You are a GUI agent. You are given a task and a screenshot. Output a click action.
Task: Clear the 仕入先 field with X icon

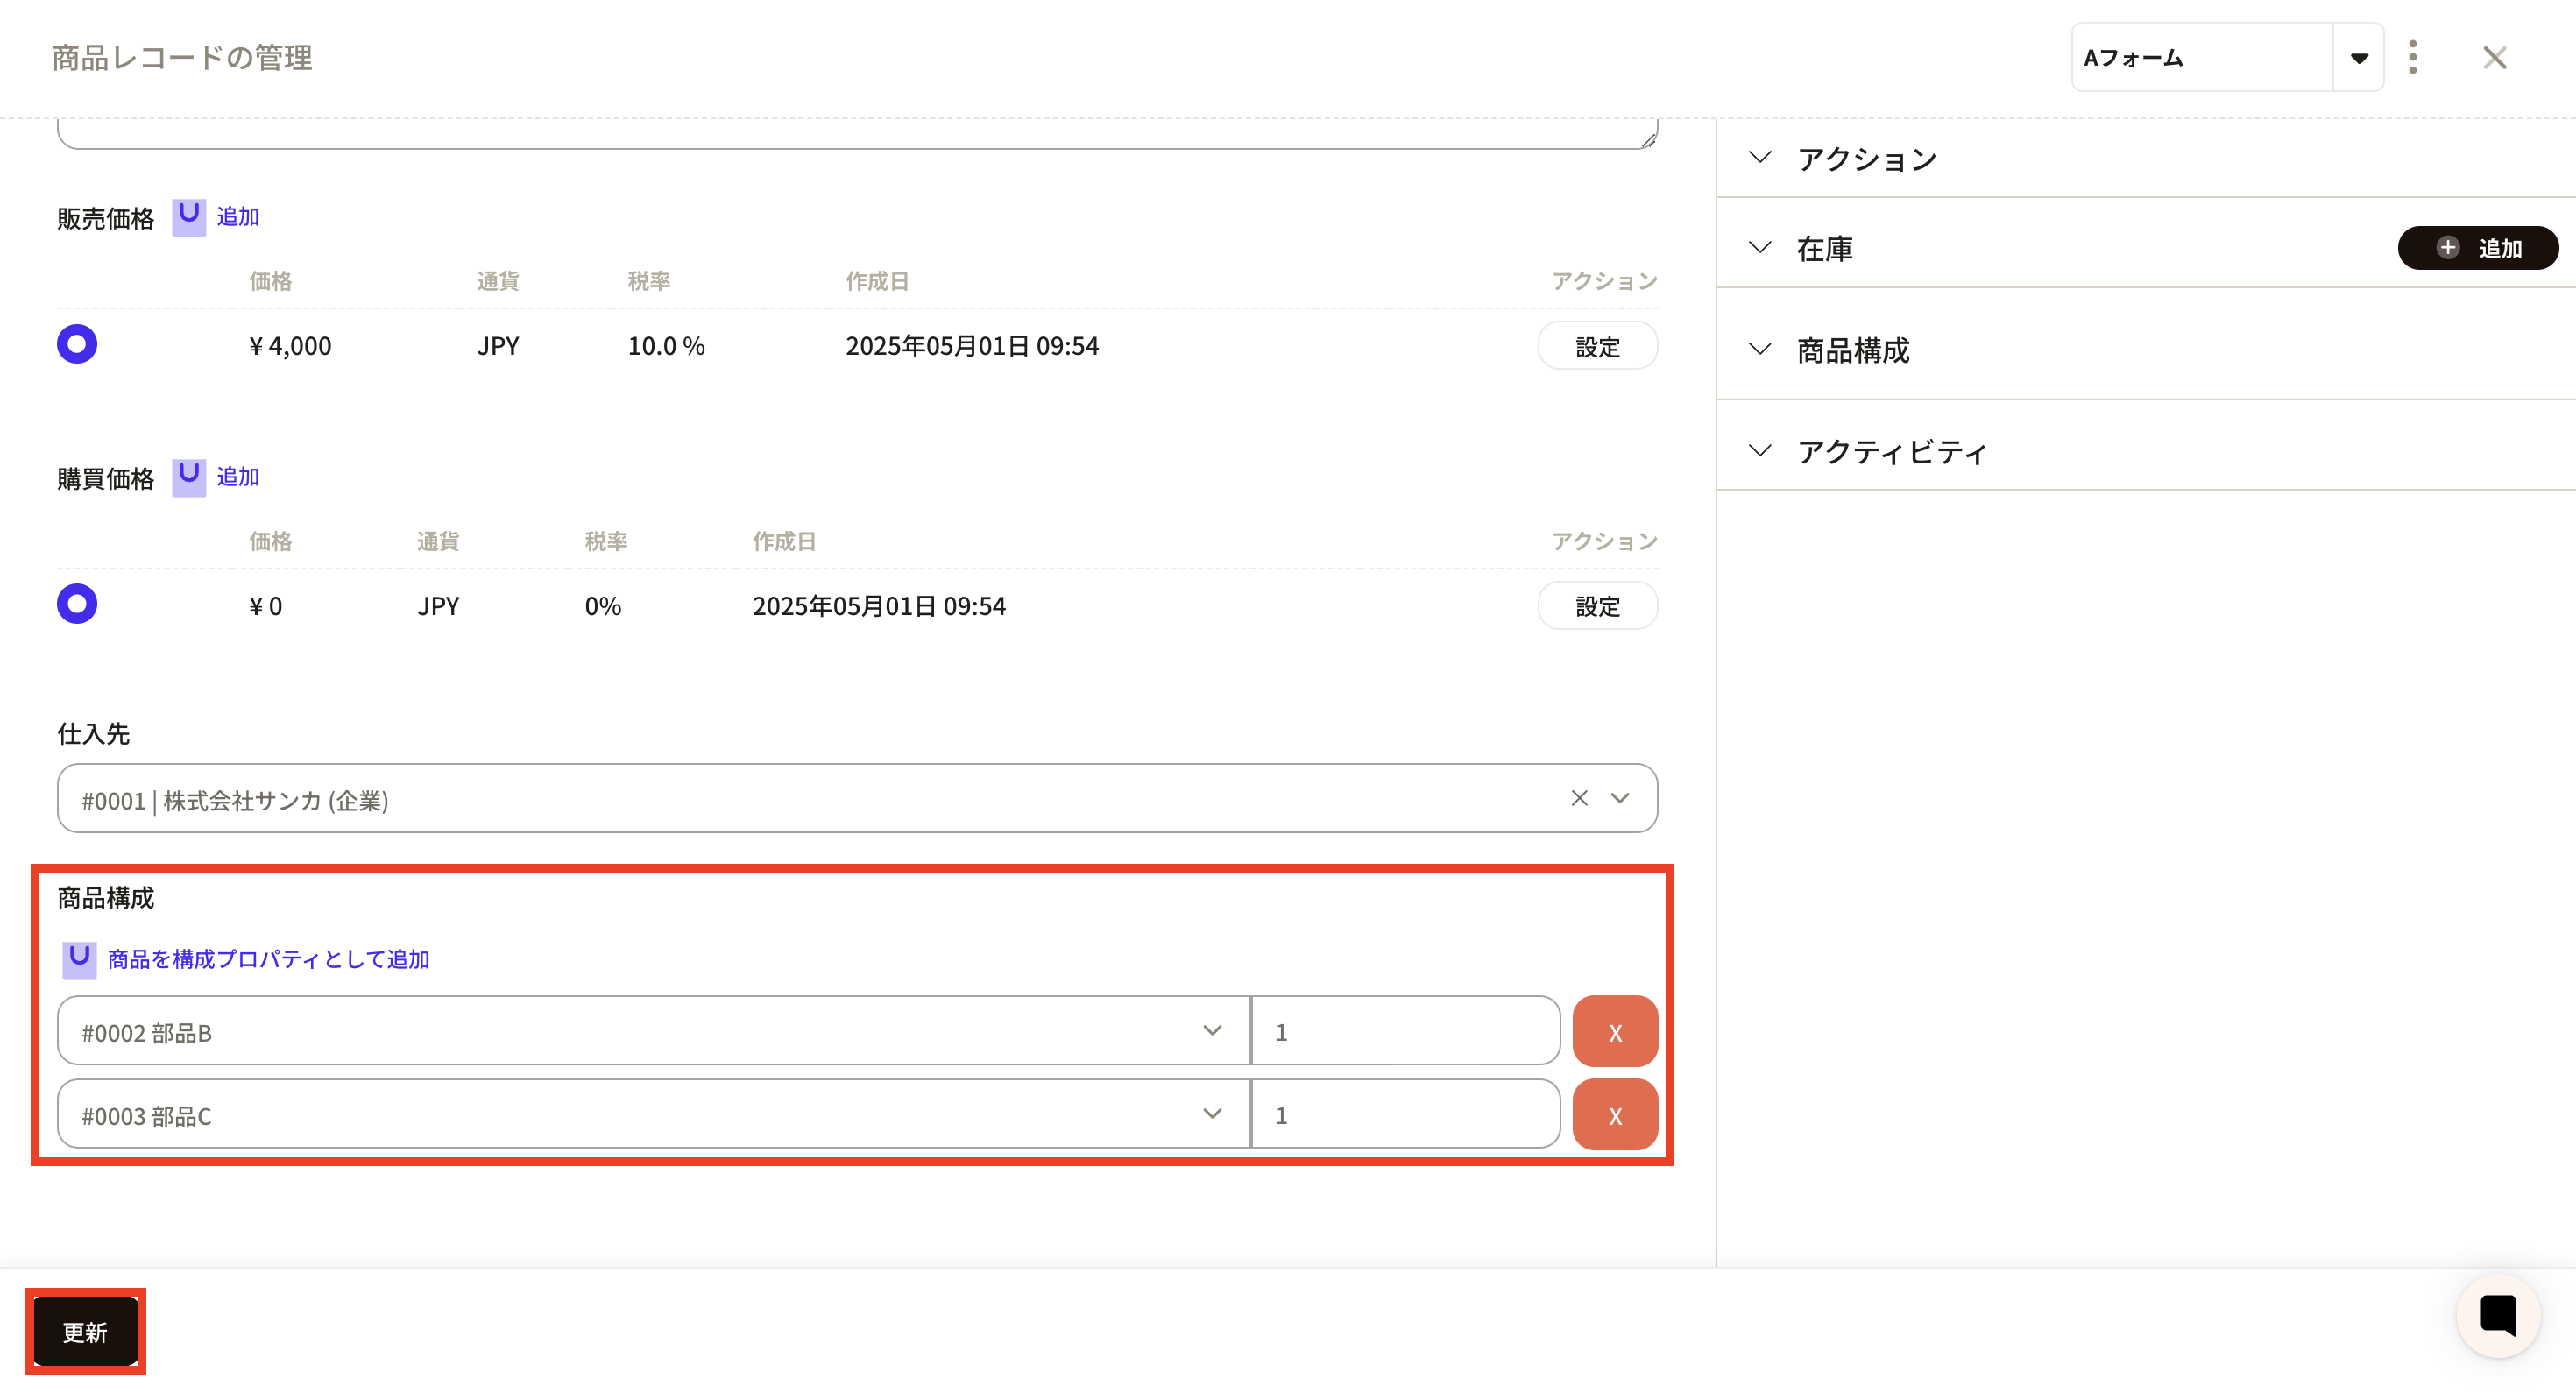click(x=1579, y=798)
